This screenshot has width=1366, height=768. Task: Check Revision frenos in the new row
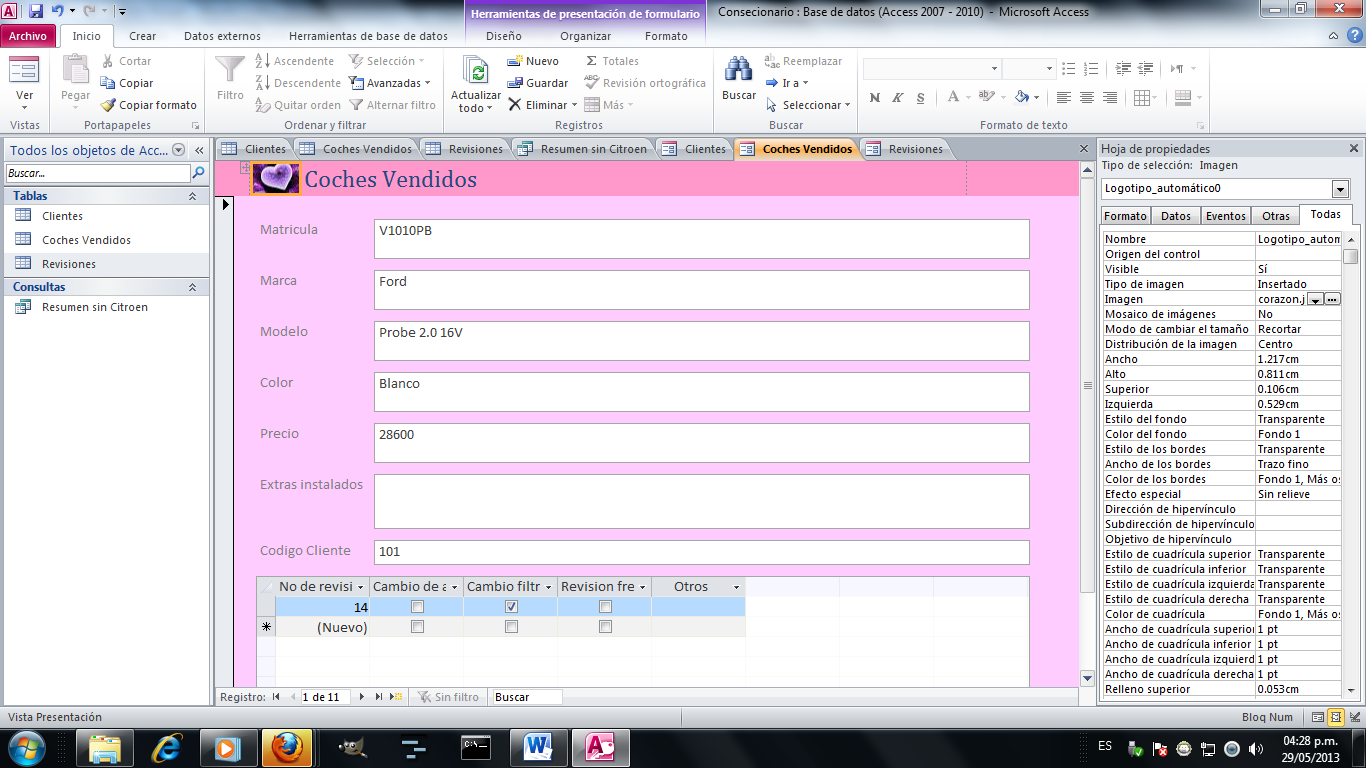click(604, 627)
